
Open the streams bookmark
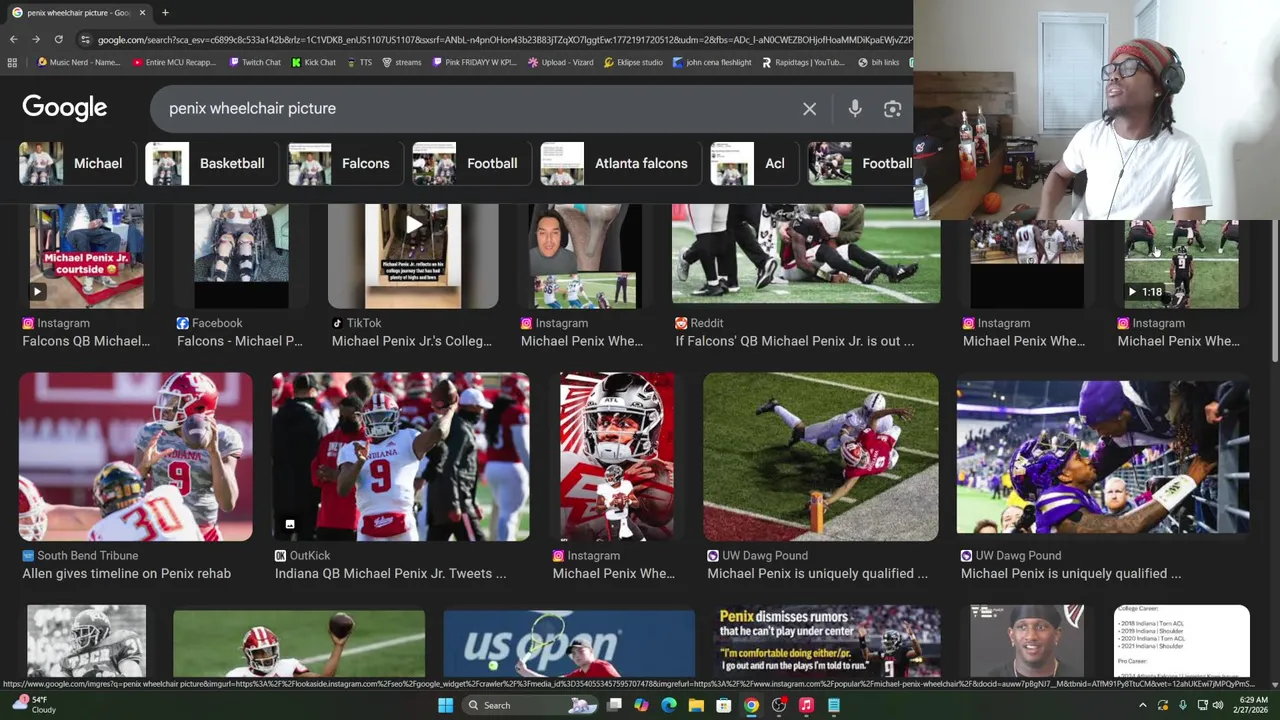point(402,62)
